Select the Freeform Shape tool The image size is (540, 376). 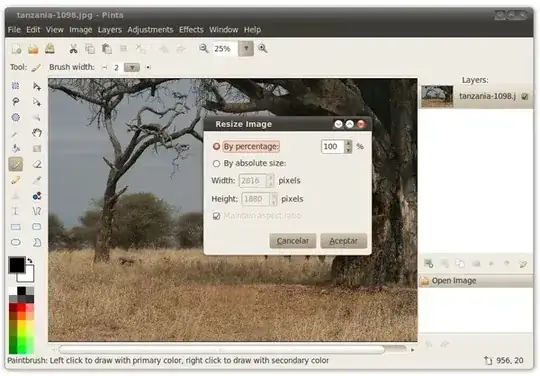pyautogui.click(x=37, y=242)
